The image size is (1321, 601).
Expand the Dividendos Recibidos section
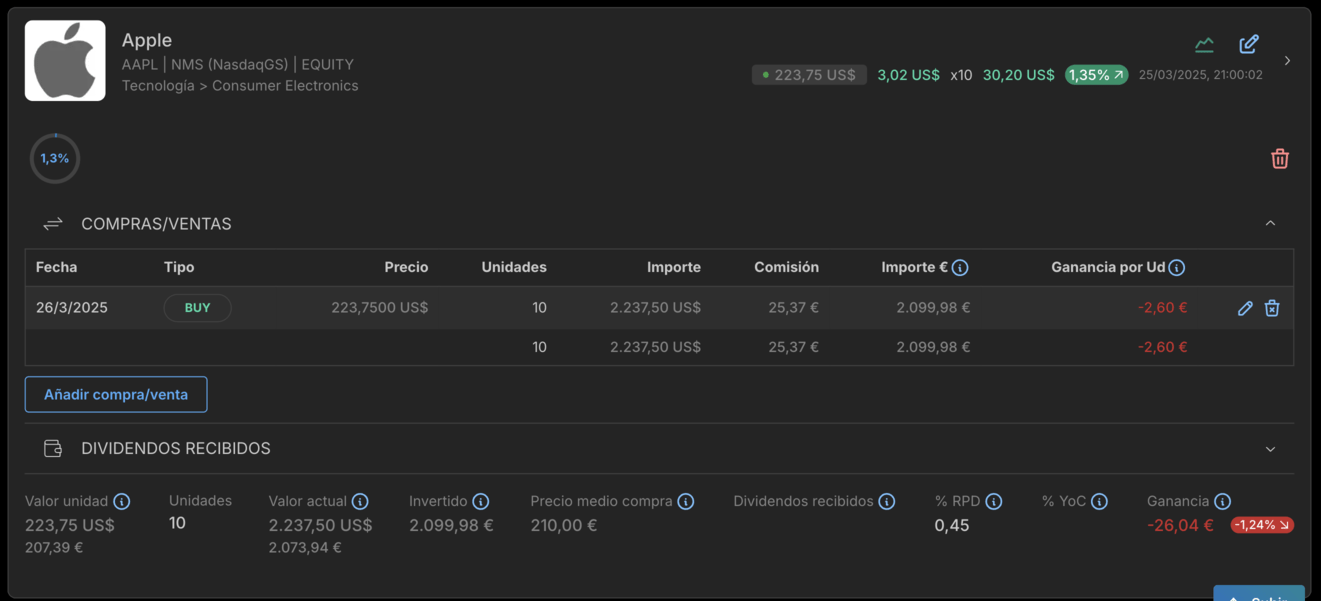coord(1270,449)
